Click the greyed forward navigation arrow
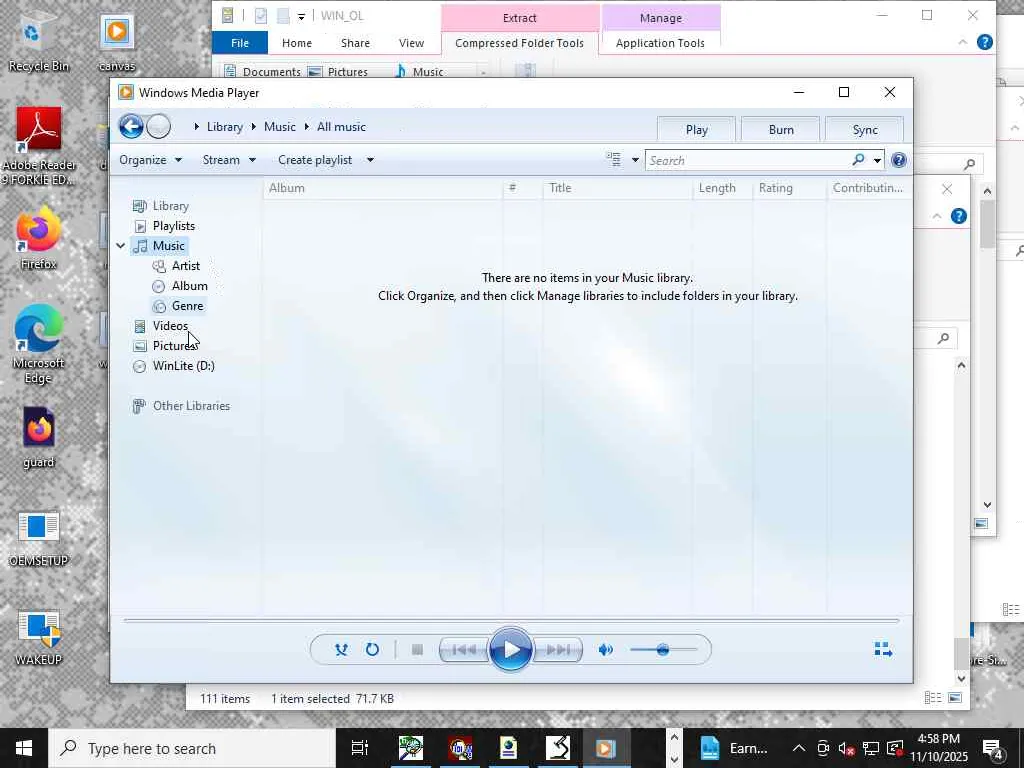 click(159, 127)
